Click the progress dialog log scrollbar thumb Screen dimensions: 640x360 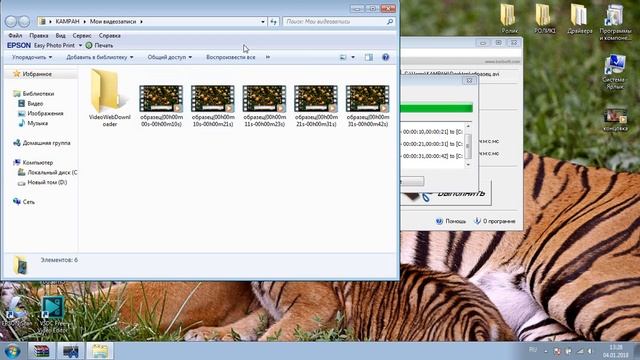(468, 146)
